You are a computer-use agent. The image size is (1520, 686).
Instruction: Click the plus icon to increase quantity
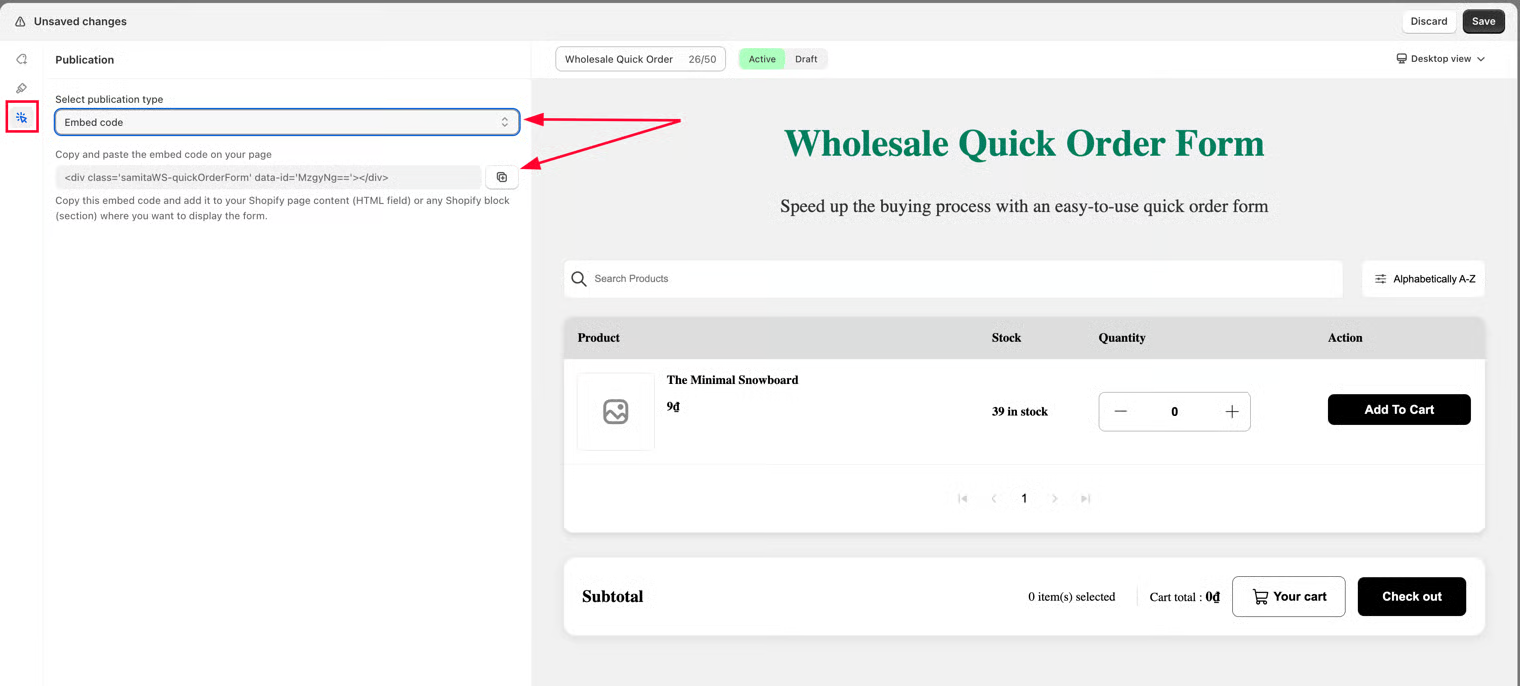pos(1231,411)
